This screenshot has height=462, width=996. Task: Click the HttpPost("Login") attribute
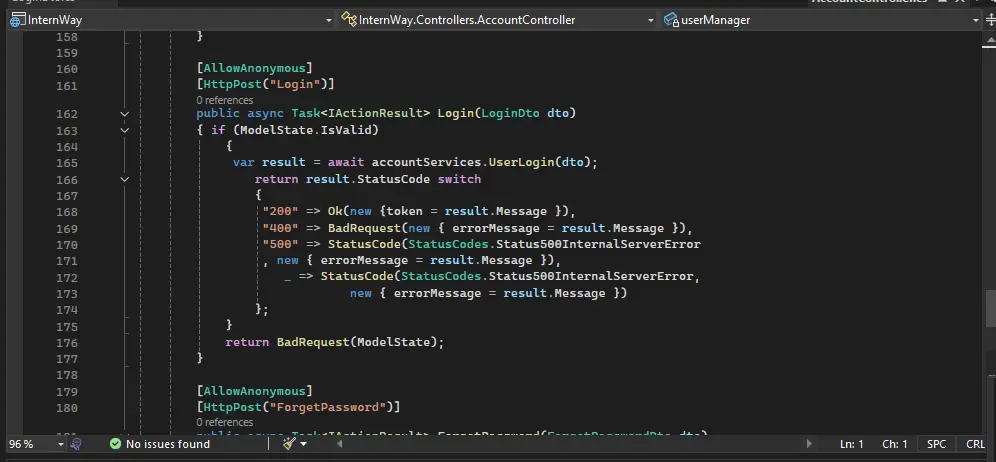click(266, 84)
